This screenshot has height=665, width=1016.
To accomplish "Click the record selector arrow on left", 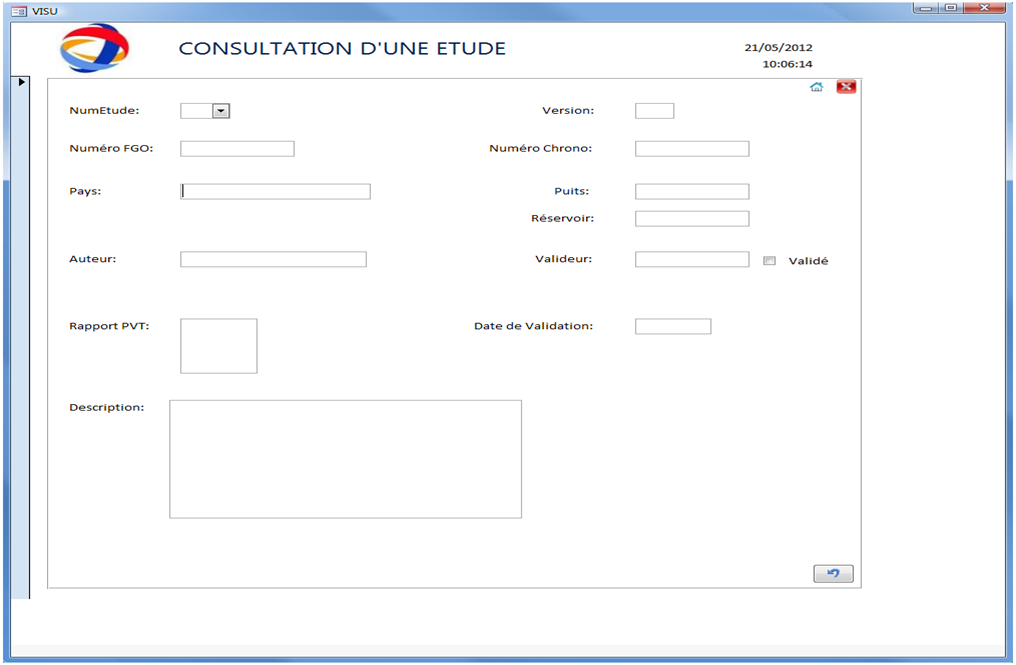I will pyautogui.click(x=21, y=82).
